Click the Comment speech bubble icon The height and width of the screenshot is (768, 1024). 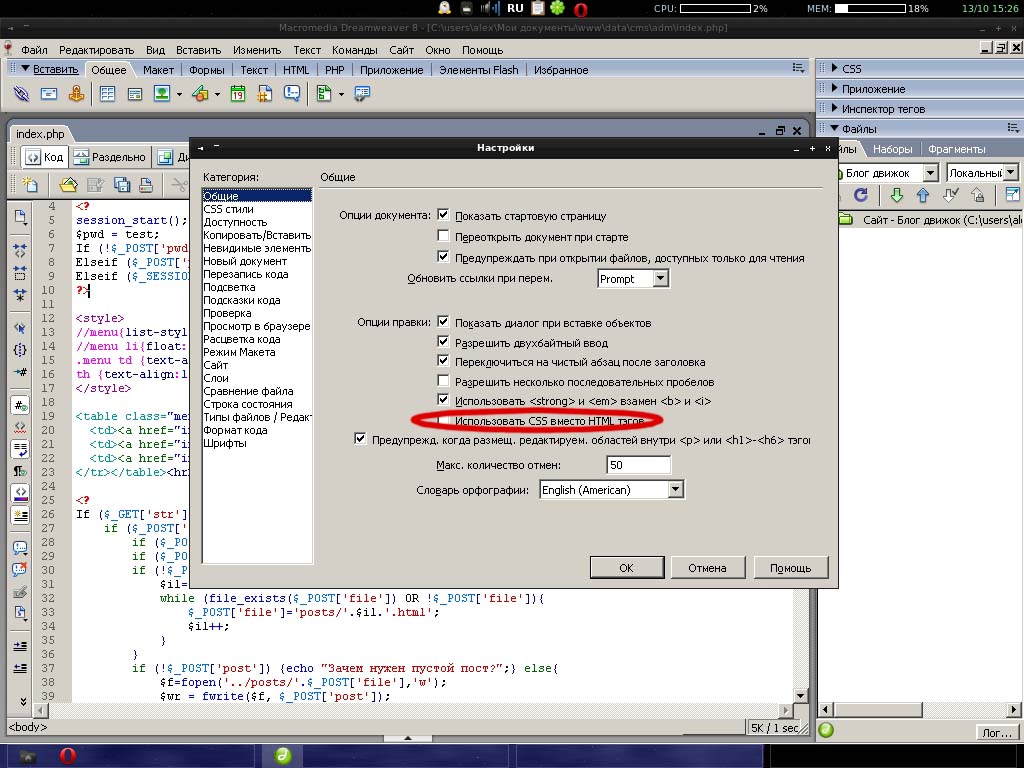[292, 94]
